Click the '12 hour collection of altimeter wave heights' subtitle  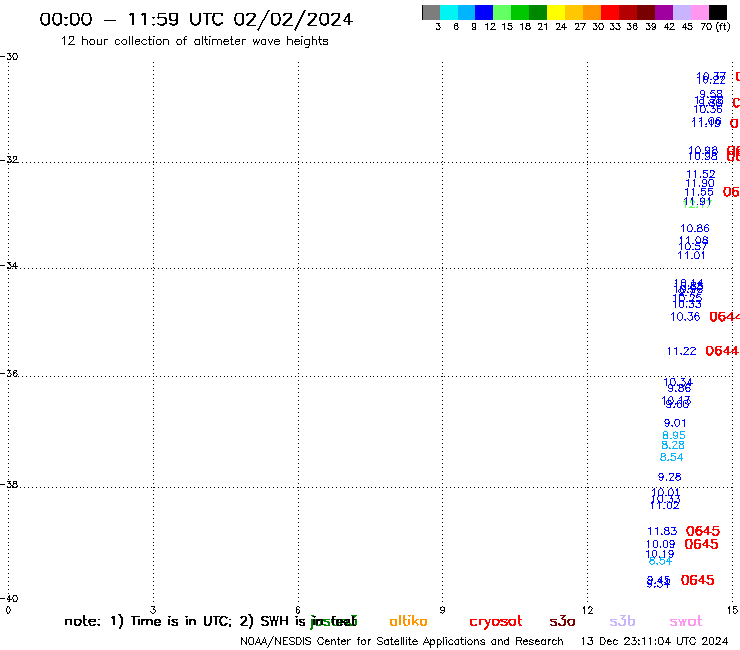click(194, 41)
